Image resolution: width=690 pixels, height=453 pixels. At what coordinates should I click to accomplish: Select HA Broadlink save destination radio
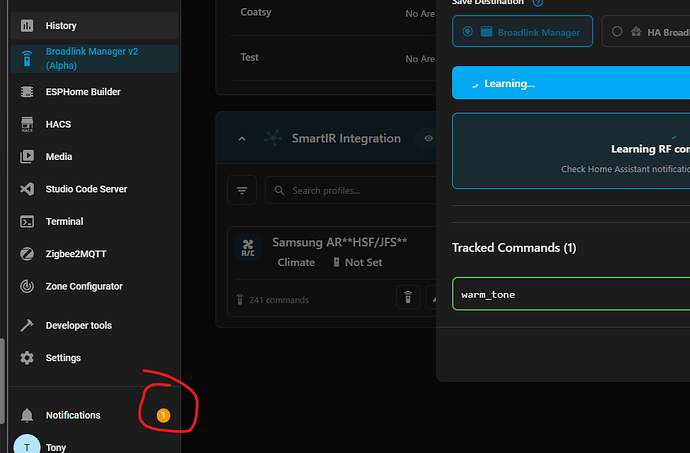(617, 32)
